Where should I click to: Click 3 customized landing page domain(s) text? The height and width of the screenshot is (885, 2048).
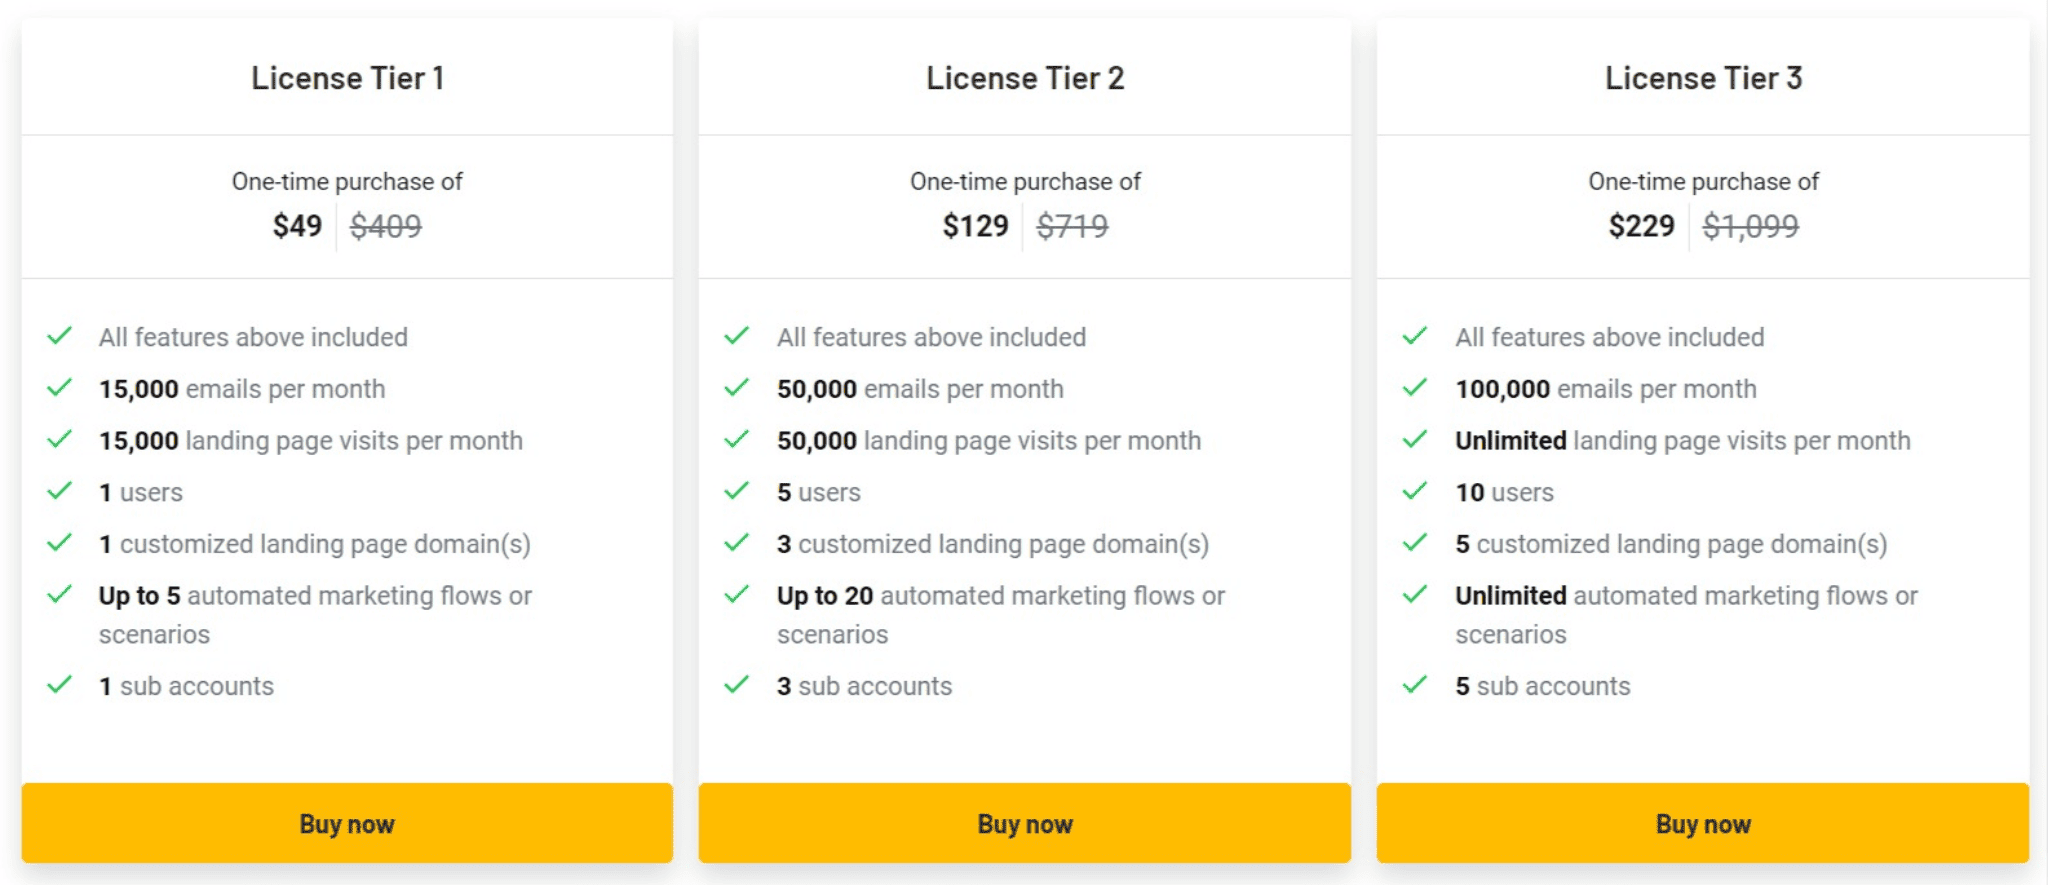coord(993,544)
